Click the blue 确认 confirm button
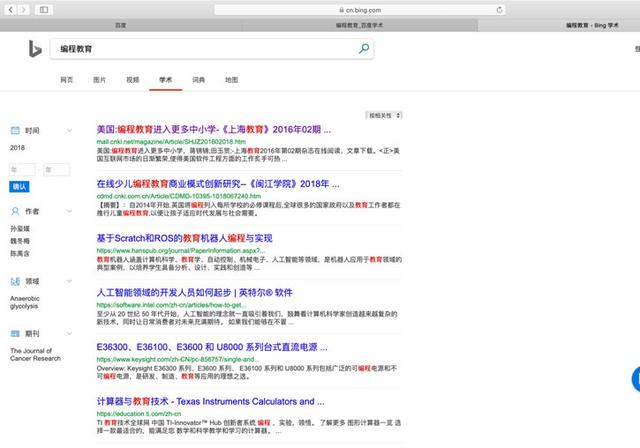Screen dimensions: 640x448 [x=19, y=187]
